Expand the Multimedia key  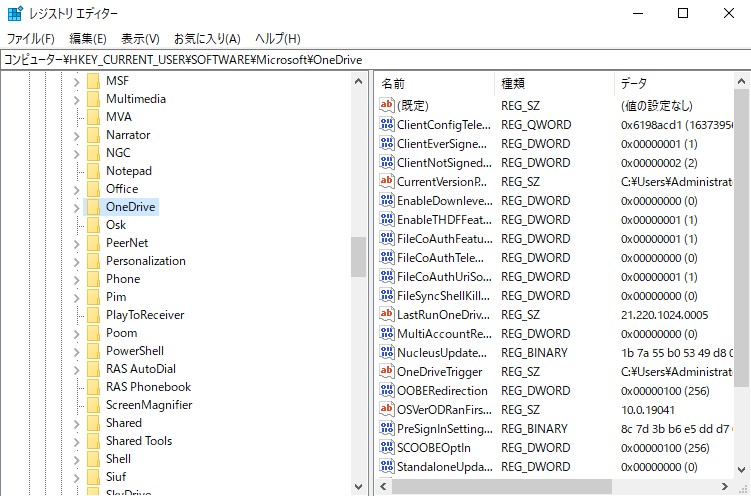(77, 100)
